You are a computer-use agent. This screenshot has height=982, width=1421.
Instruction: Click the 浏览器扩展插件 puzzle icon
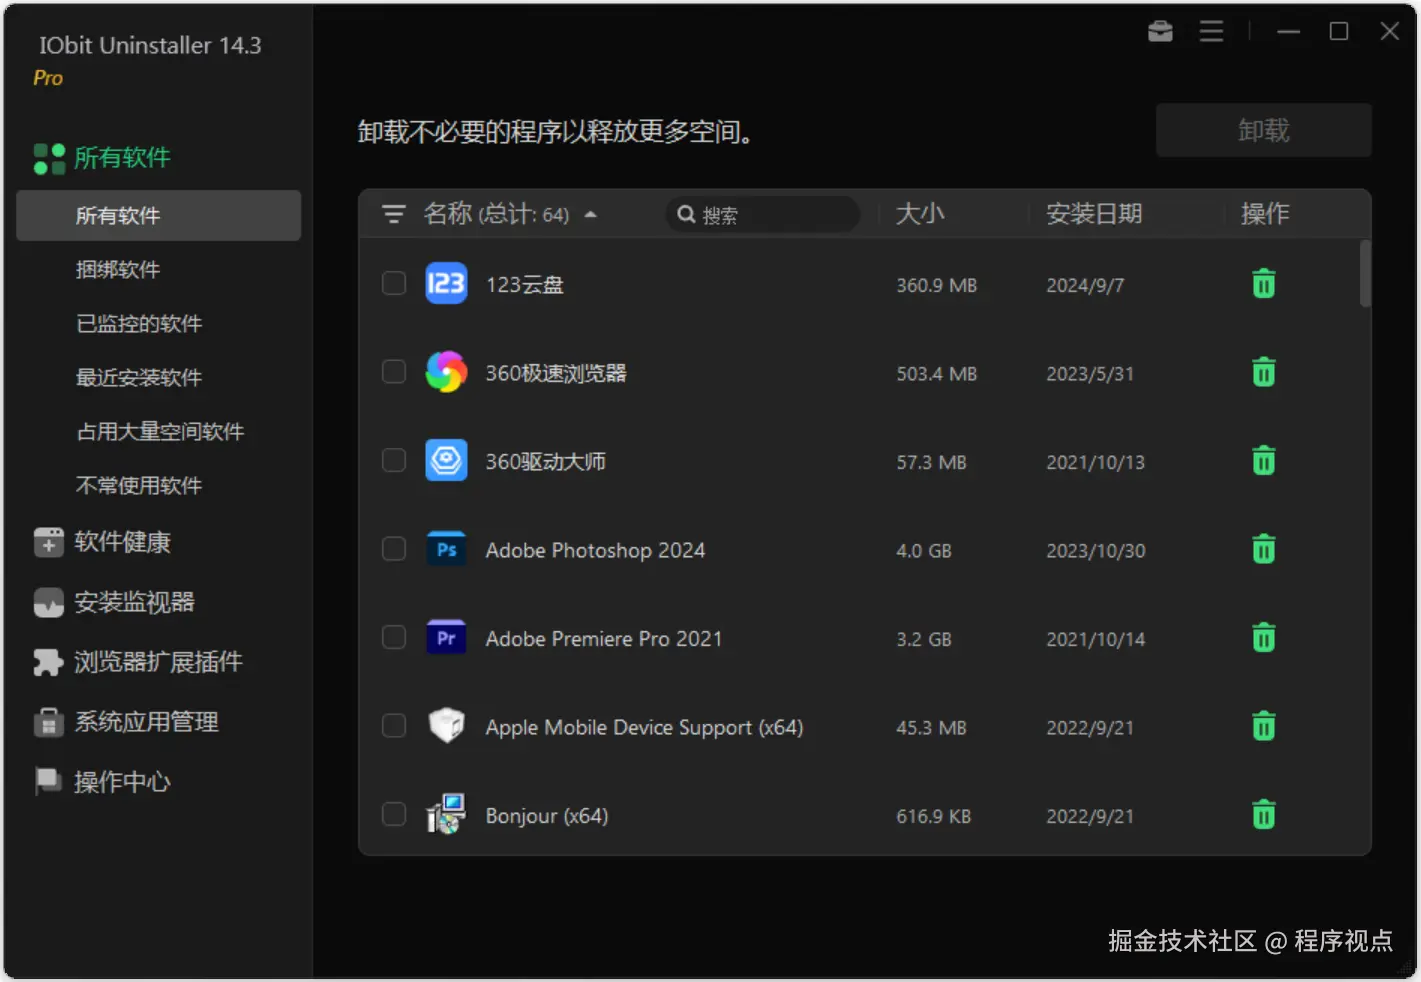48,662
